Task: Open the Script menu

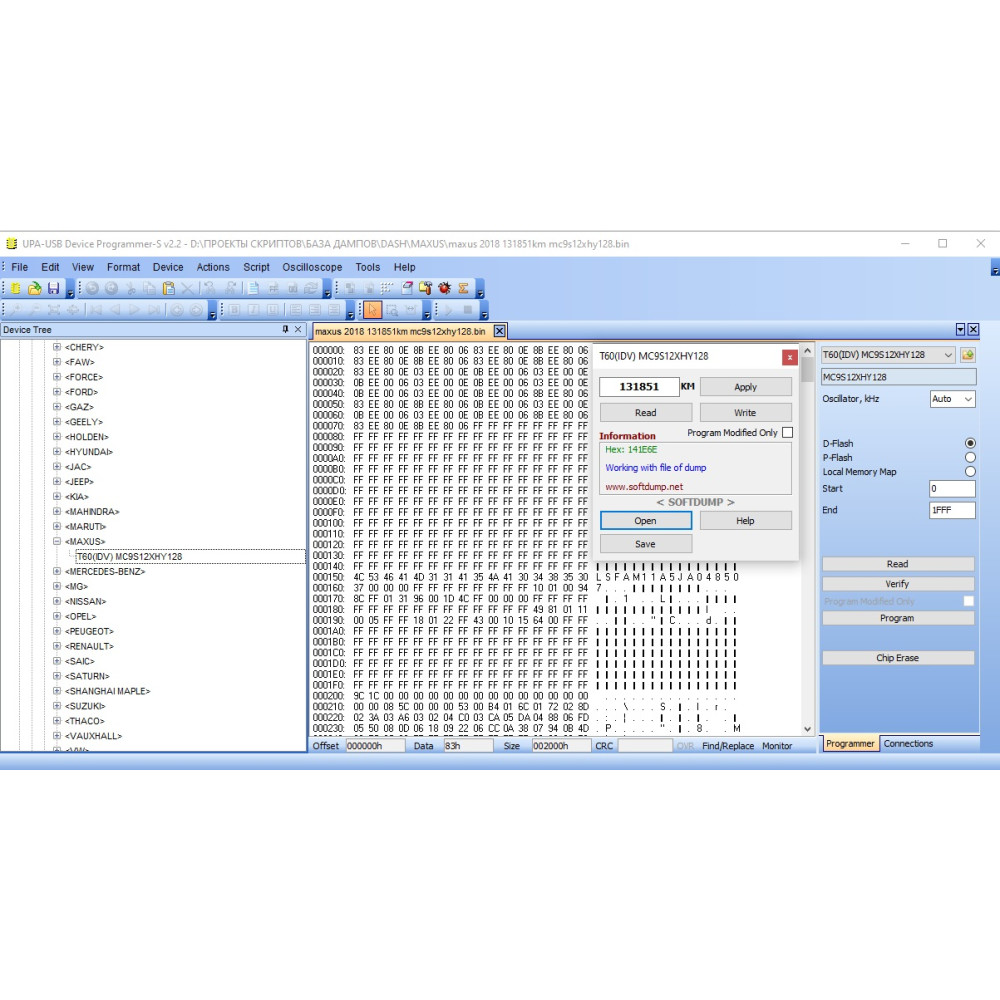Action: pos(256,267)
